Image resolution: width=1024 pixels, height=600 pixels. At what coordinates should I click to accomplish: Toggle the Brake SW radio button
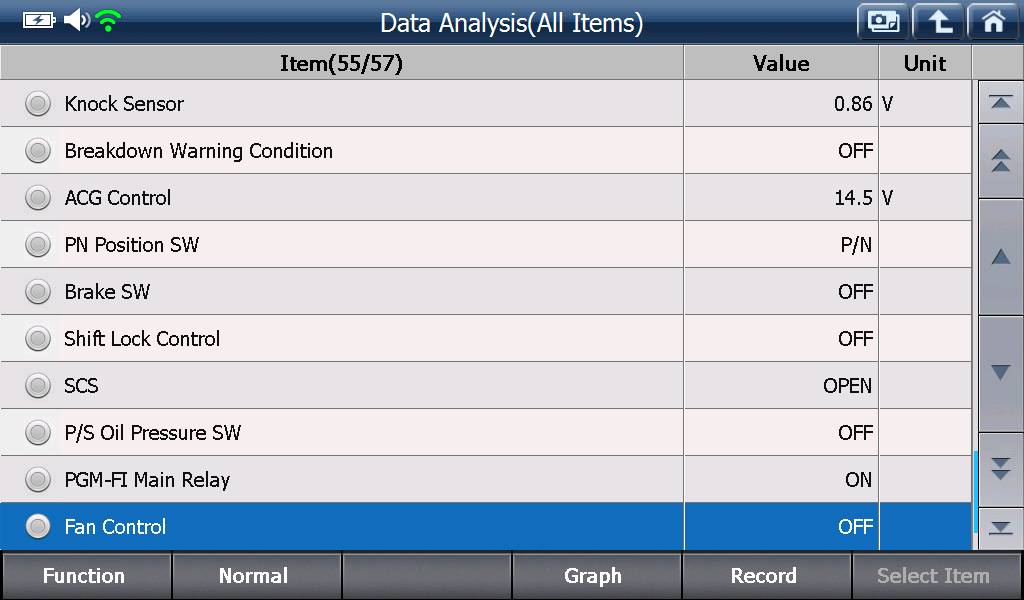click(x=38, y=292)
